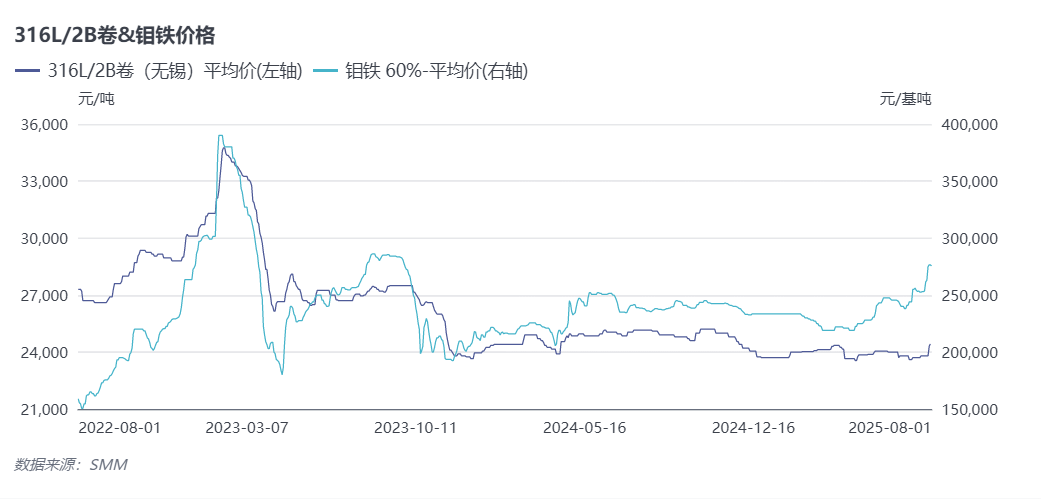Click the 27,000 left axis tick label
The image size is (1041, 499).
point(44,296)
